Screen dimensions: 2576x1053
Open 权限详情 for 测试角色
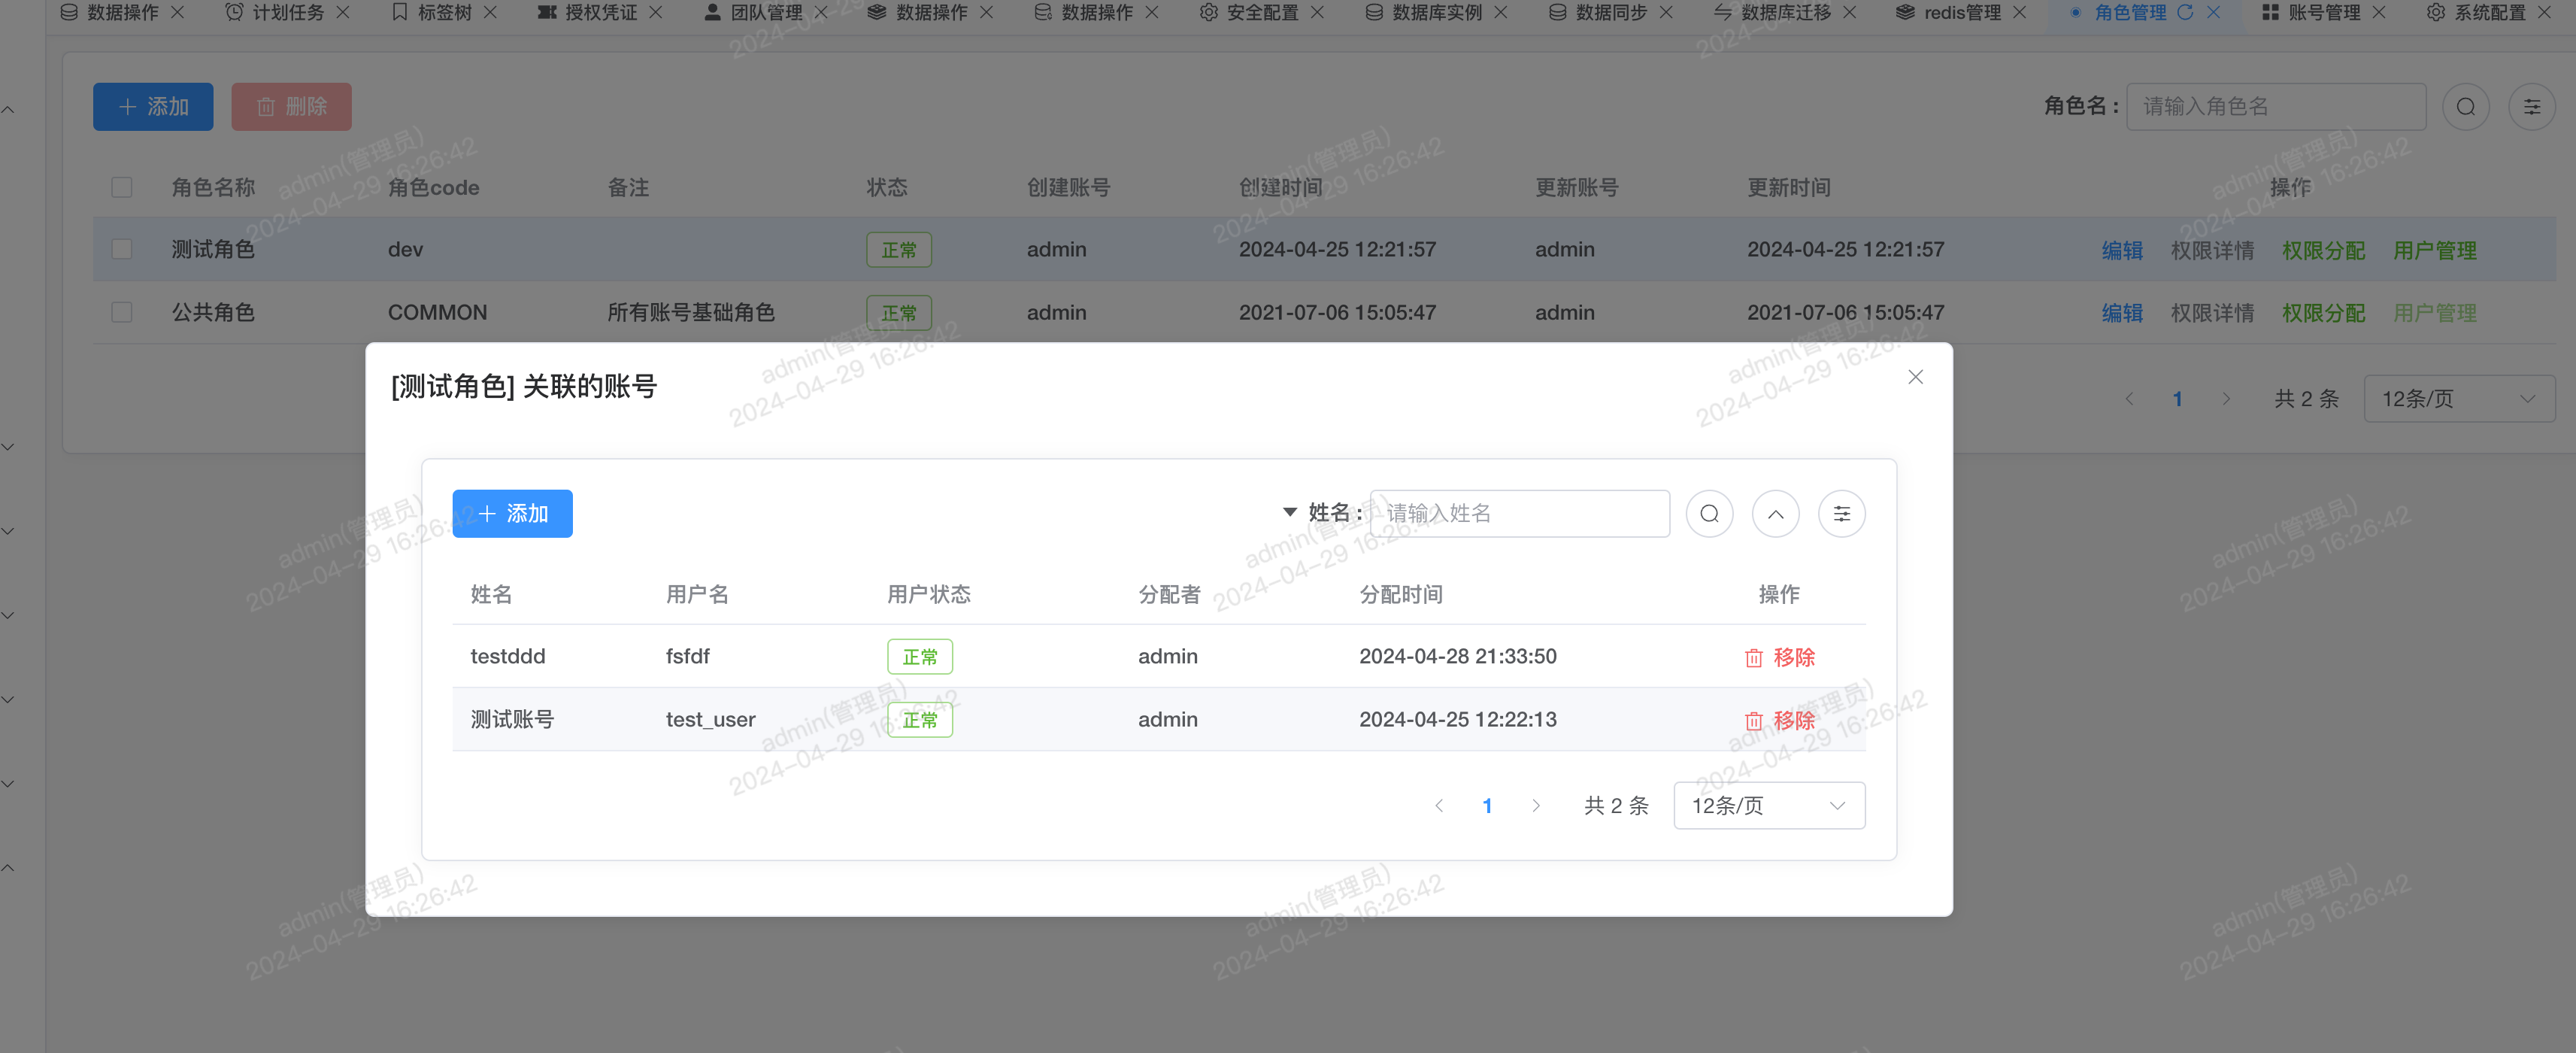pyautogui.click(x=2212, y=251)
